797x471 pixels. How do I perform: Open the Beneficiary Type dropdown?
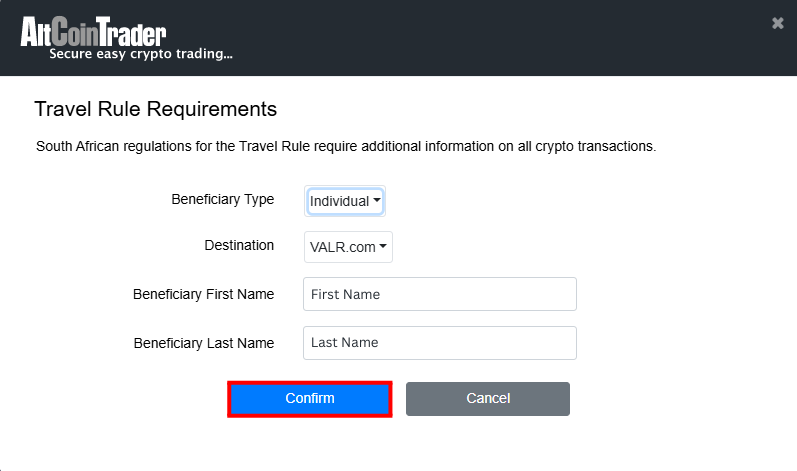345,201
